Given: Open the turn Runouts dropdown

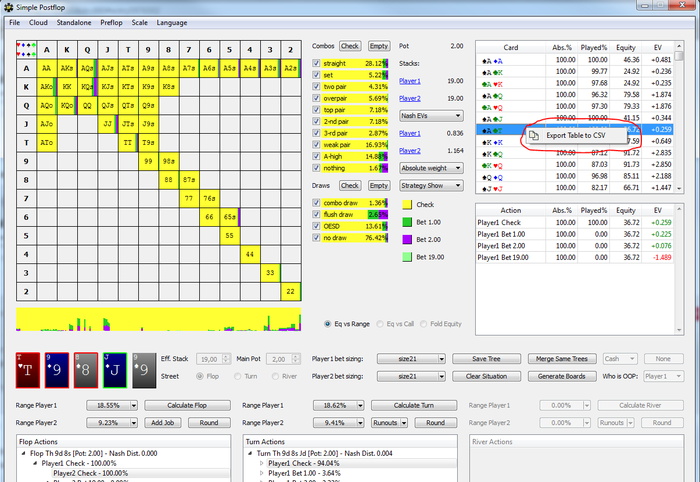Looking at the screenshot, I should [389, 423].
